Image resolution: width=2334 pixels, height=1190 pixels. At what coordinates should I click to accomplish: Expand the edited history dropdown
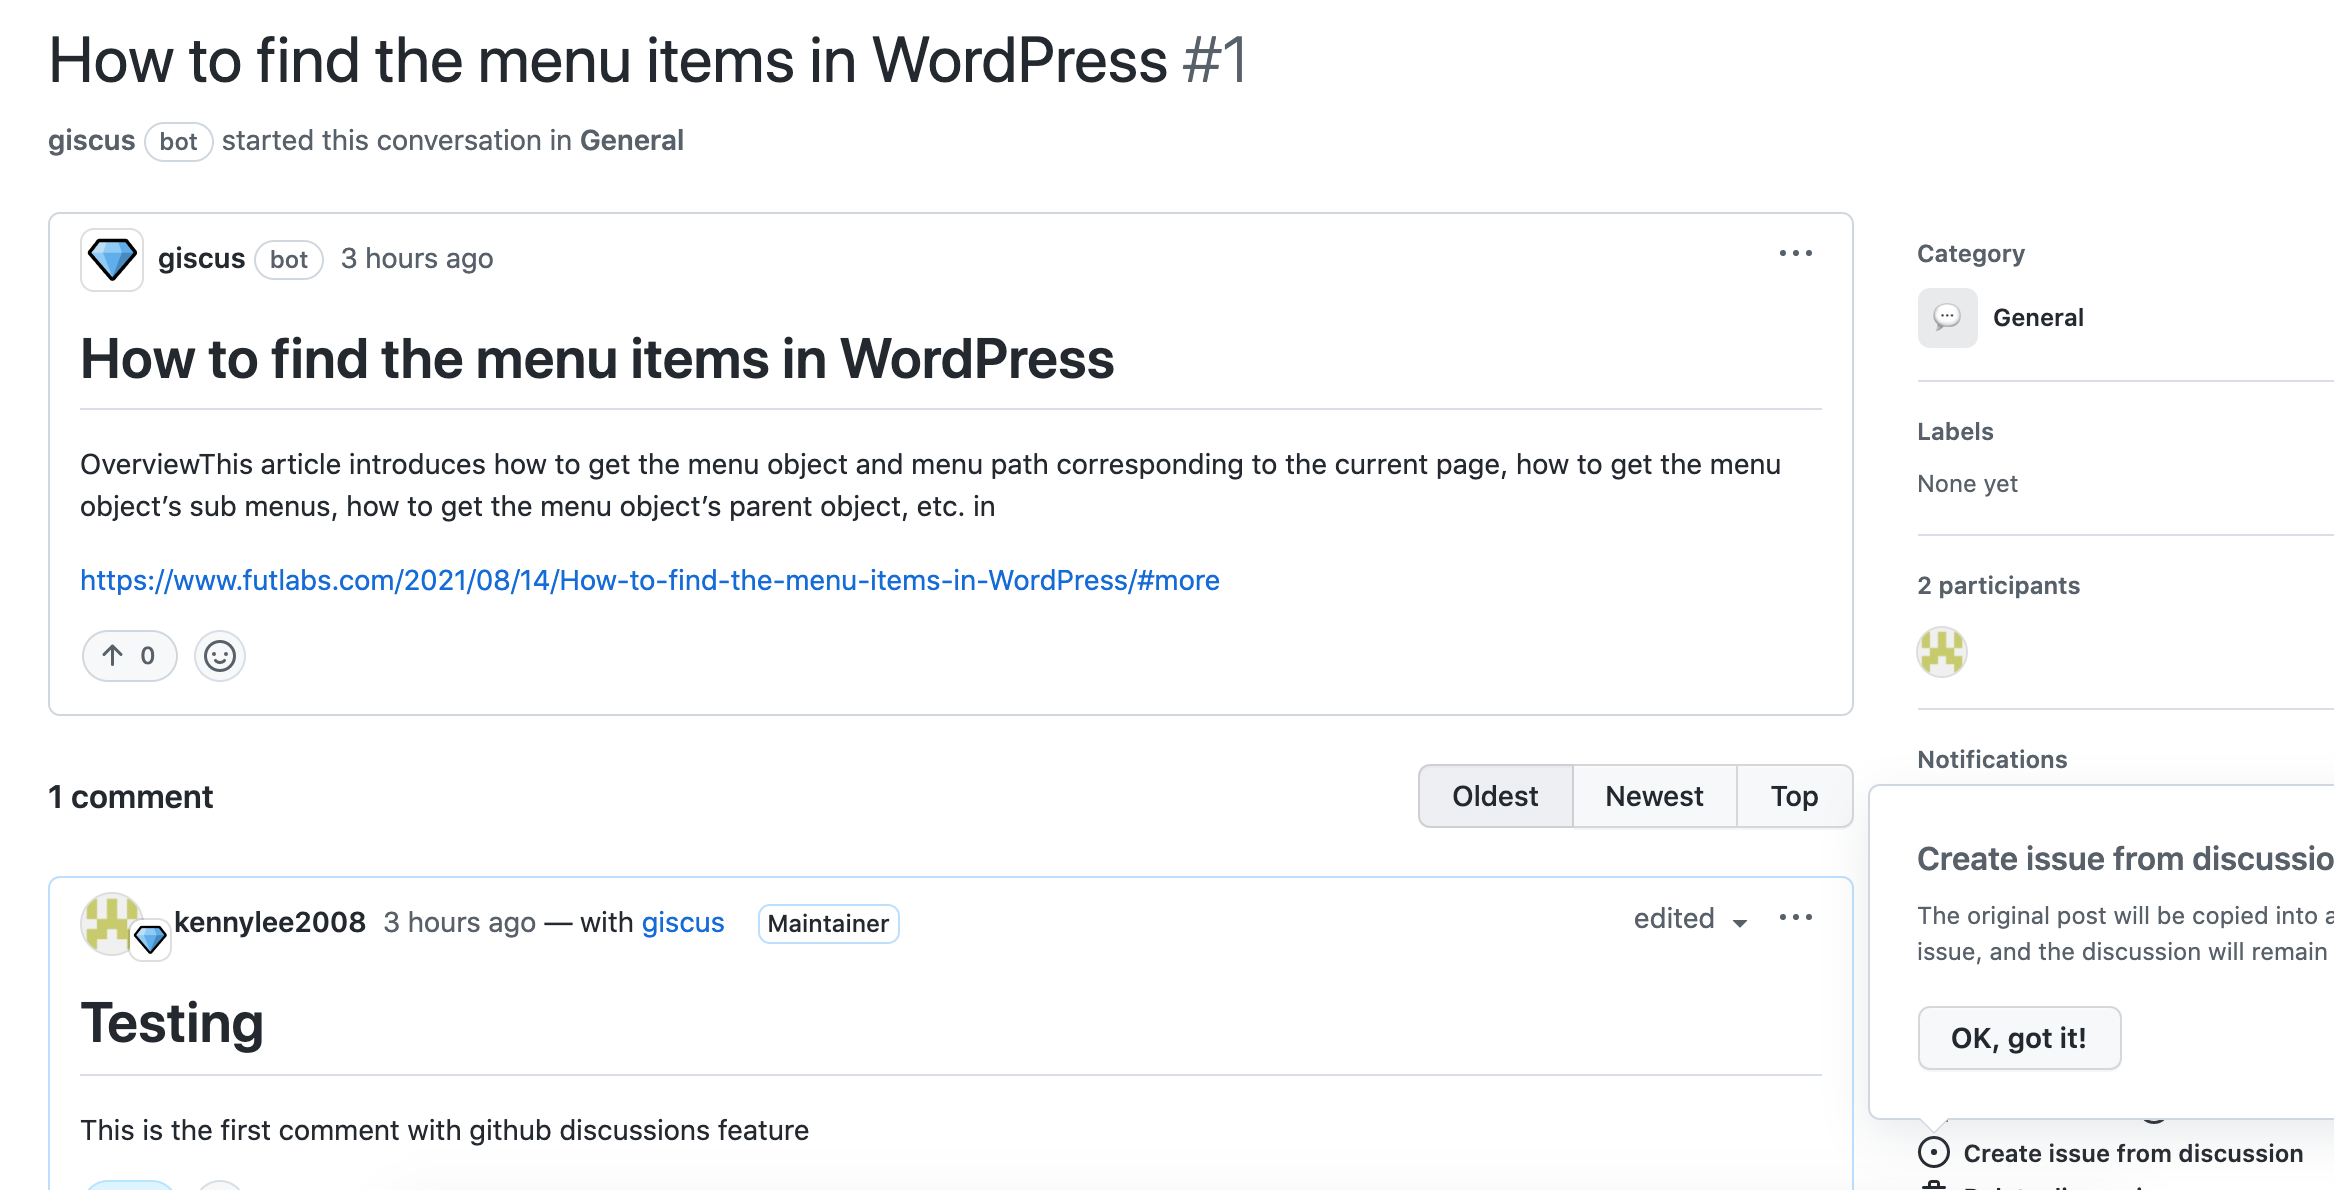[1690, 919]
